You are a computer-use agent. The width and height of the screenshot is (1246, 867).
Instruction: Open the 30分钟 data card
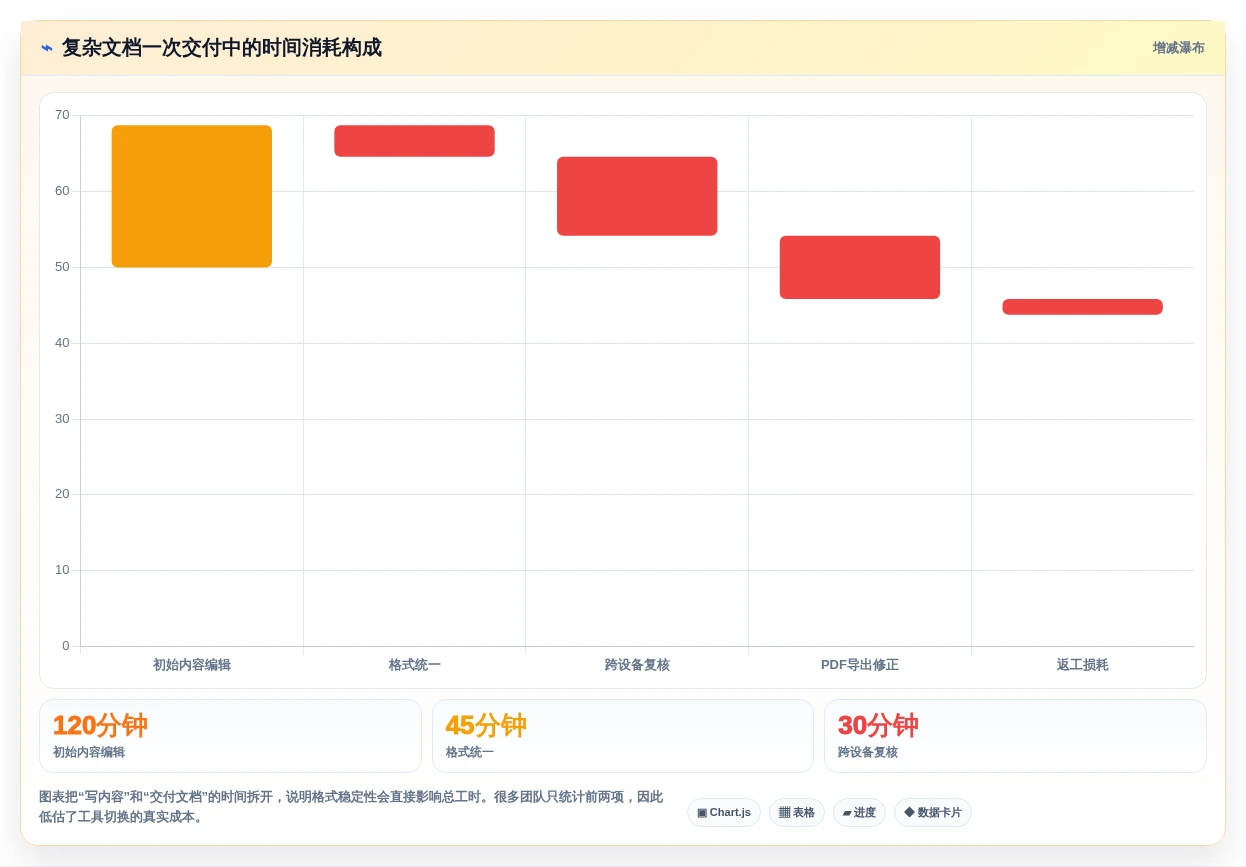coord(1015,736)
